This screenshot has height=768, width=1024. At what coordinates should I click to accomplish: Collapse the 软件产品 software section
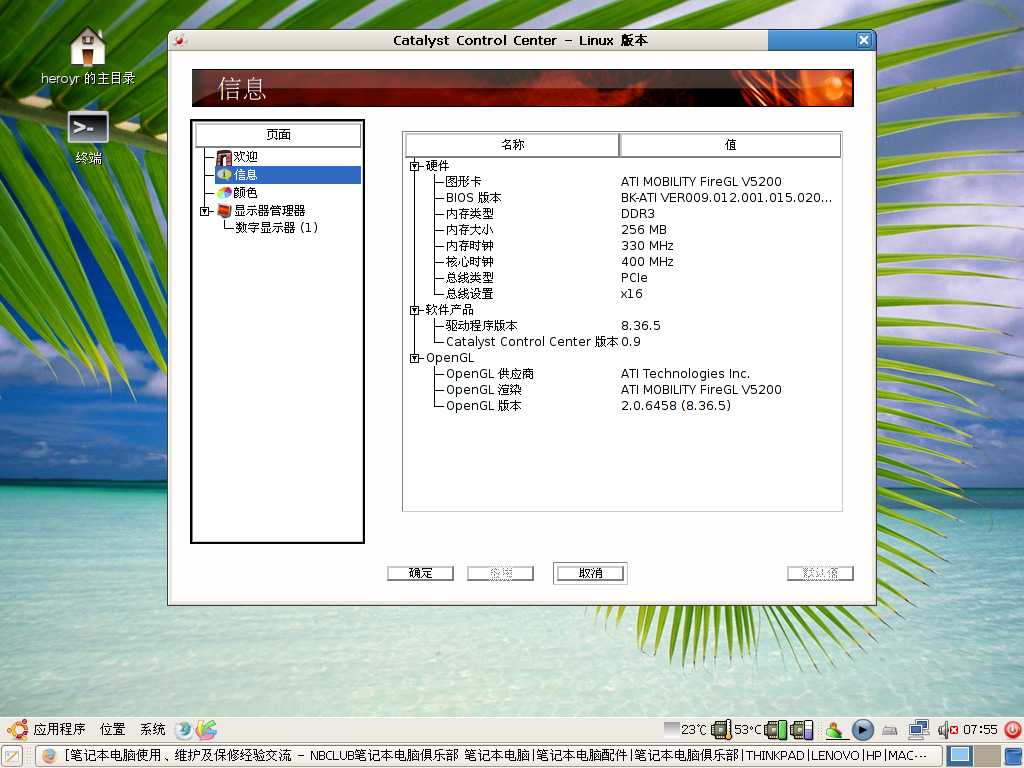tap(415, 310)
